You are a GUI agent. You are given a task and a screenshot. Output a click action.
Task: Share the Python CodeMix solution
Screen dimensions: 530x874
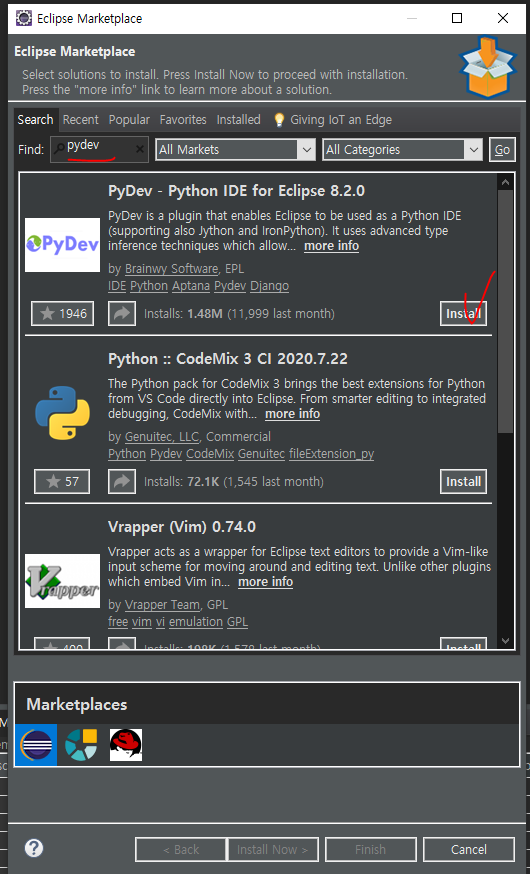(121, 481)
